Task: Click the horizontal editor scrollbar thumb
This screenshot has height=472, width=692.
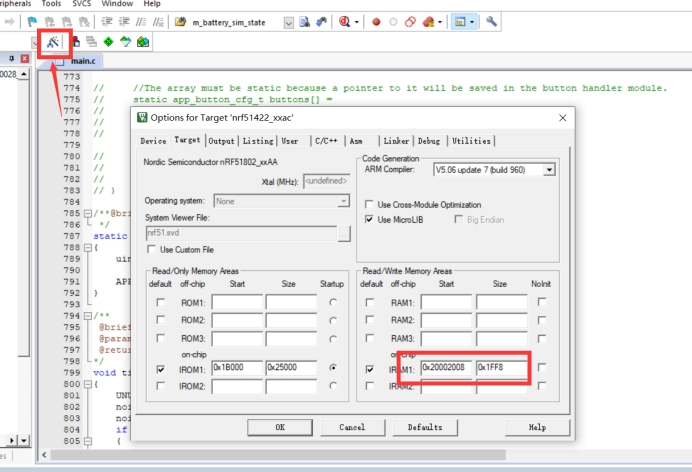Action: click(x=278, y=455)
